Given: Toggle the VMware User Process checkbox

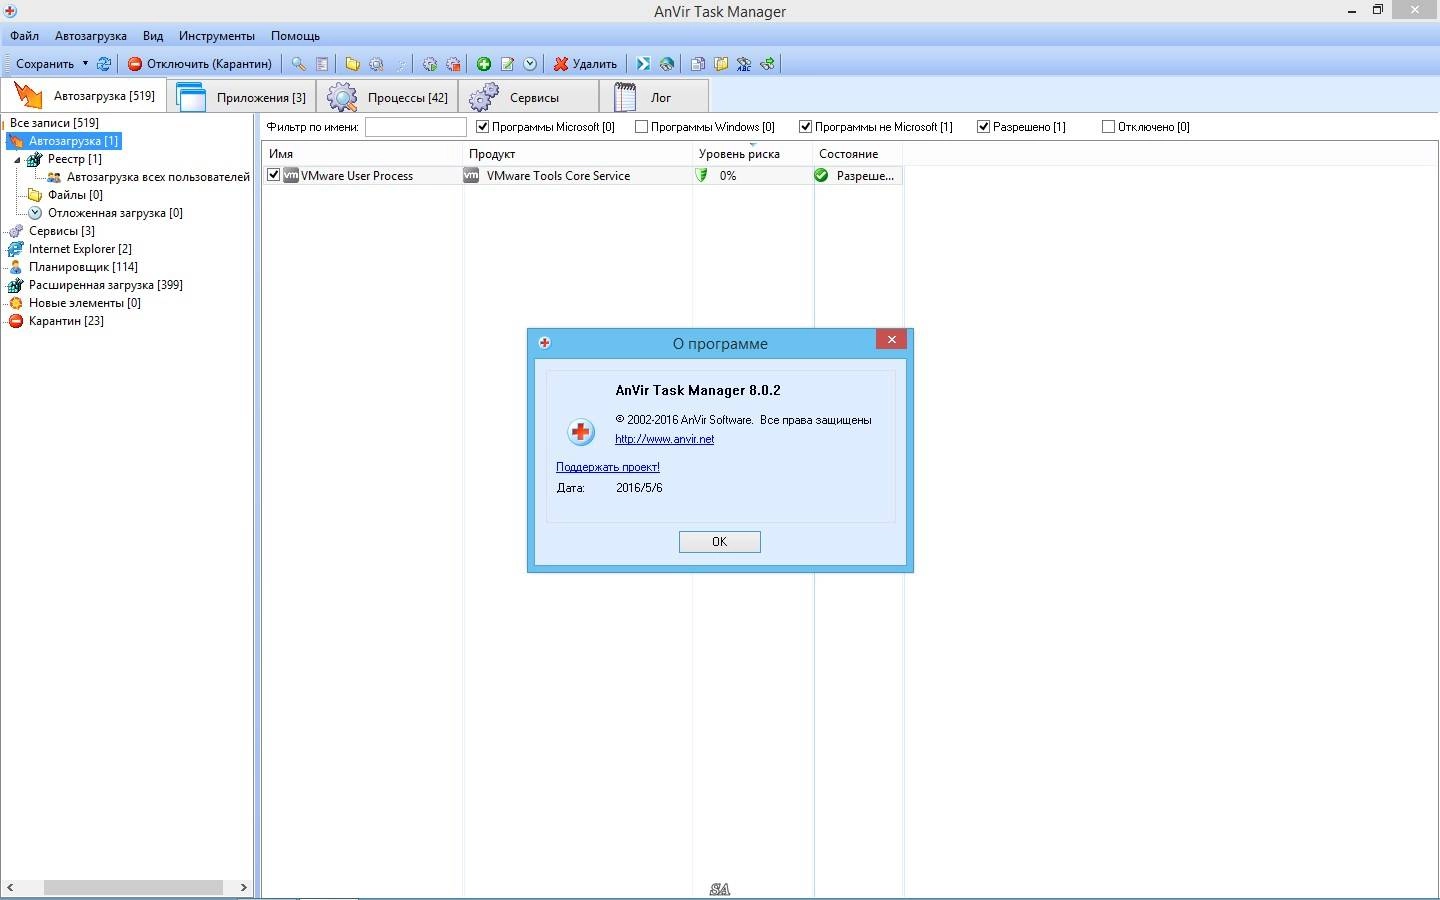Looking at the screenshot, I should (x=274, y=175).
